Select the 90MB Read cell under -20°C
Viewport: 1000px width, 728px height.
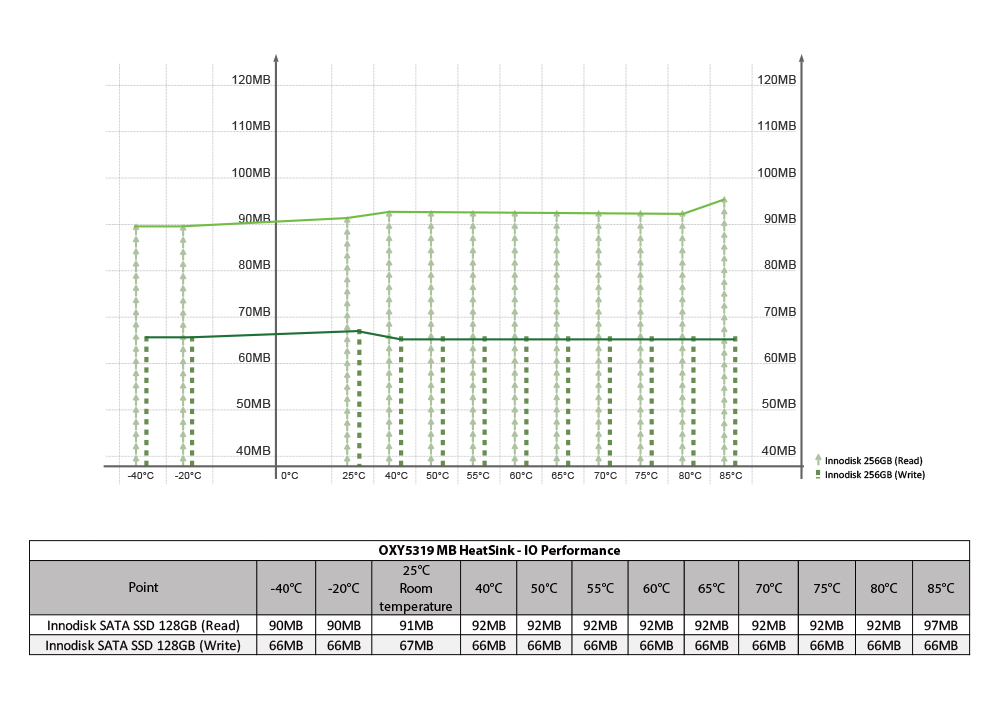(x=343, y=625)
